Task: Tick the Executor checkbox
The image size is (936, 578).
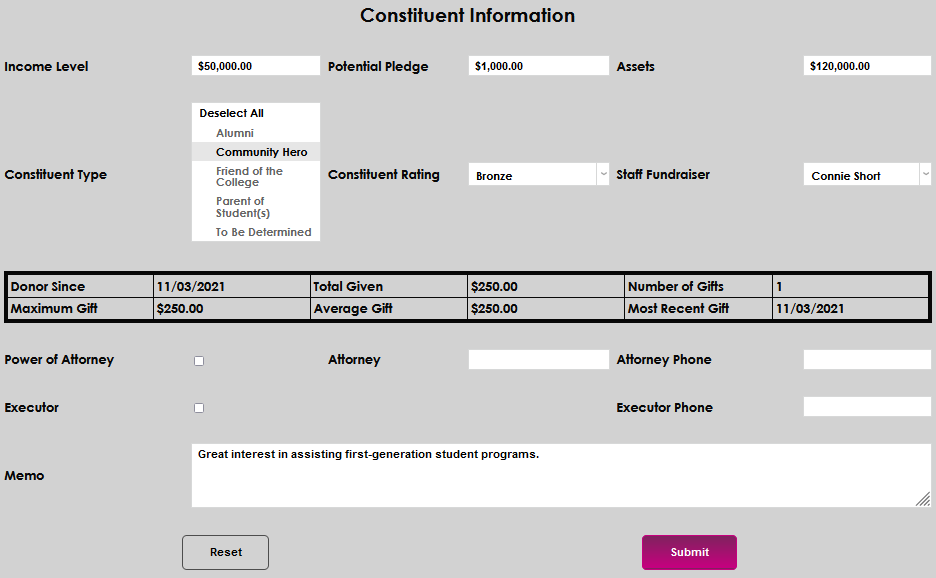Action: pos(199,408)
